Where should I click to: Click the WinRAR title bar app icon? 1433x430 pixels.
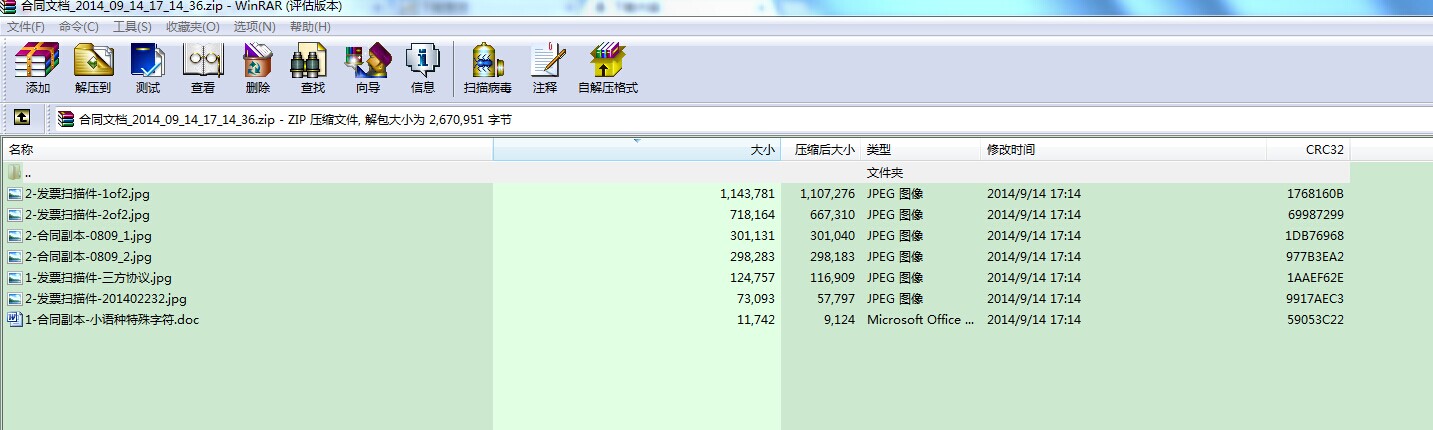click(x=8, y=6)
